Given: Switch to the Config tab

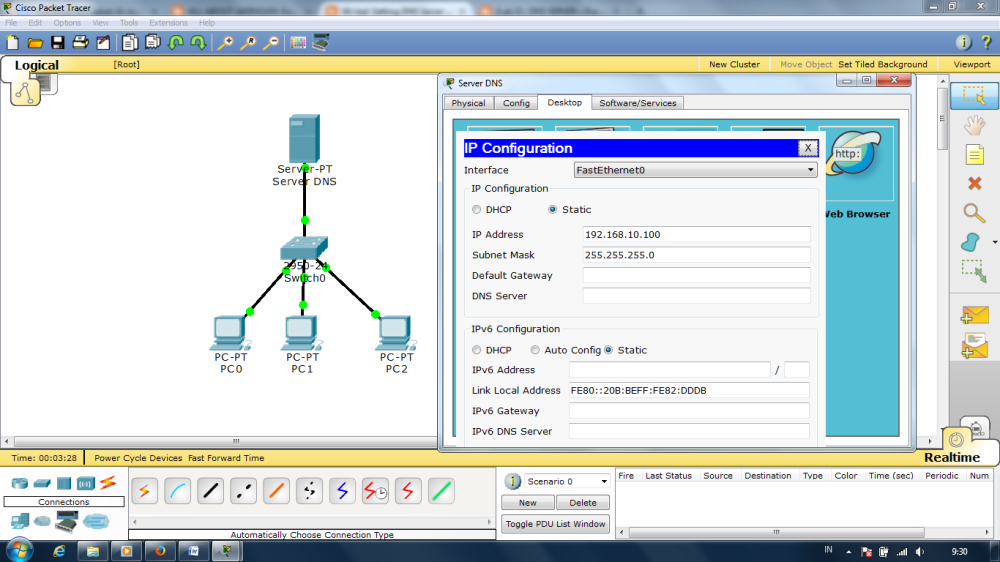Looking at the screenshot, I should coord(516,103).
